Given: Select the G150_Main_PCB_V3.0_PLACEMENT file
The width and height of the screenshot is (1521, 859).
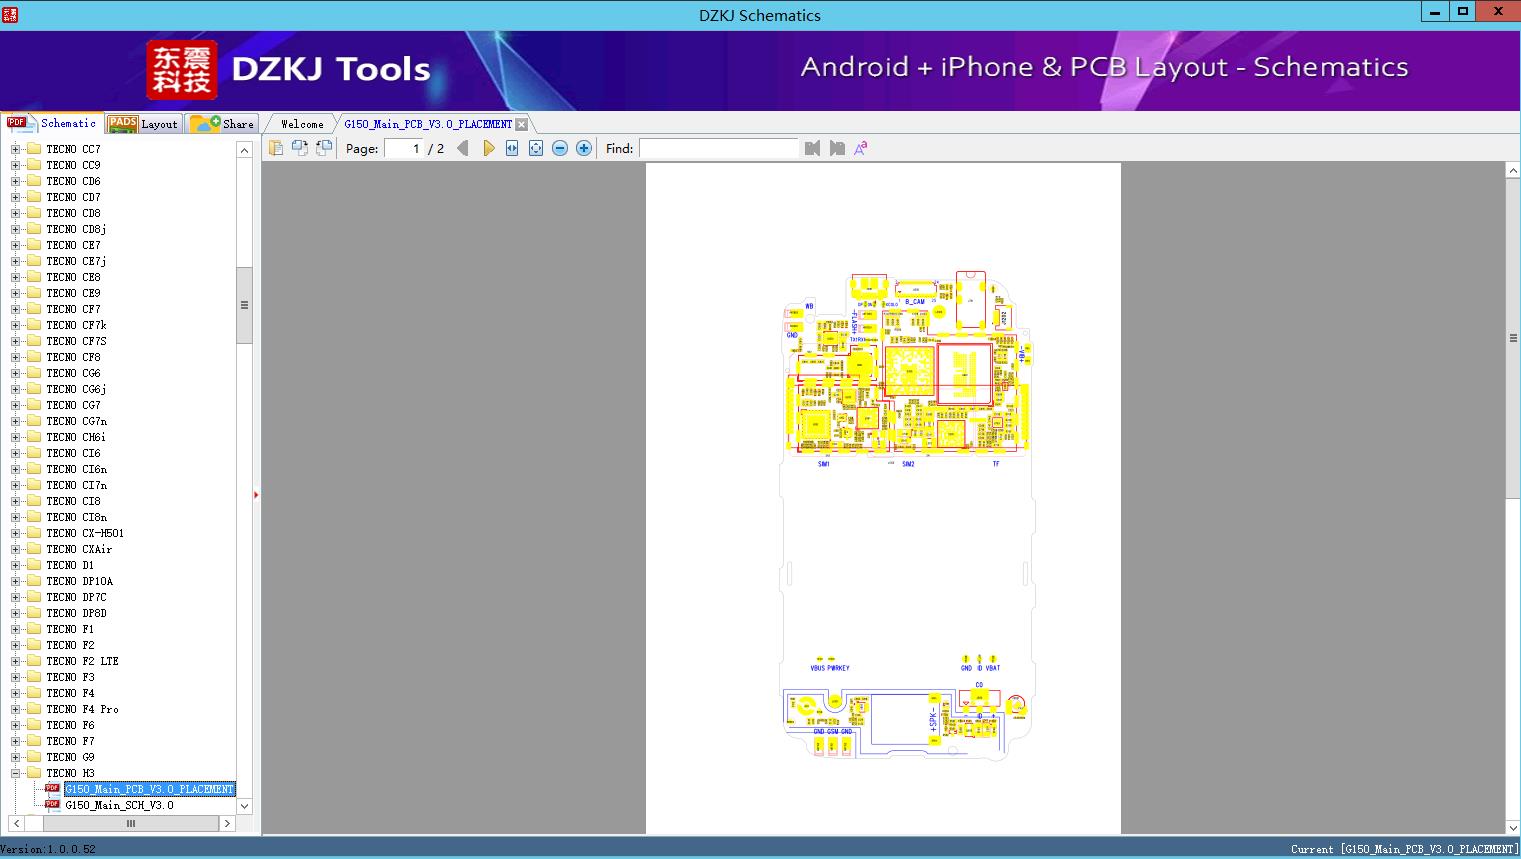Looking at the screenshot, I should pyautogui.click(x=149, y=789).
